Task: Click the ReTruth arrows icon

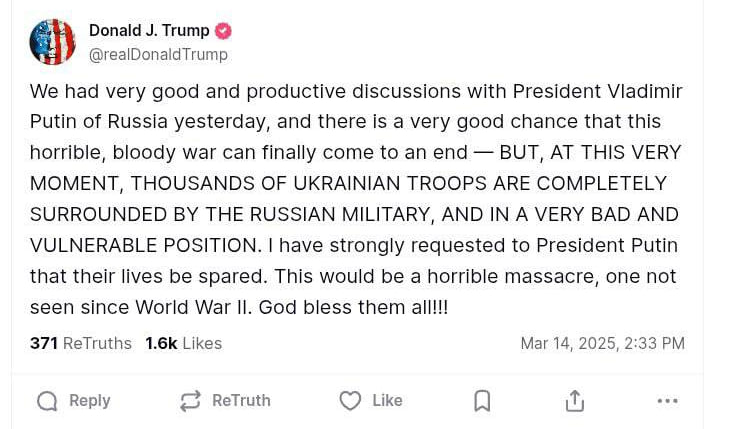Action: pos(190,401)
